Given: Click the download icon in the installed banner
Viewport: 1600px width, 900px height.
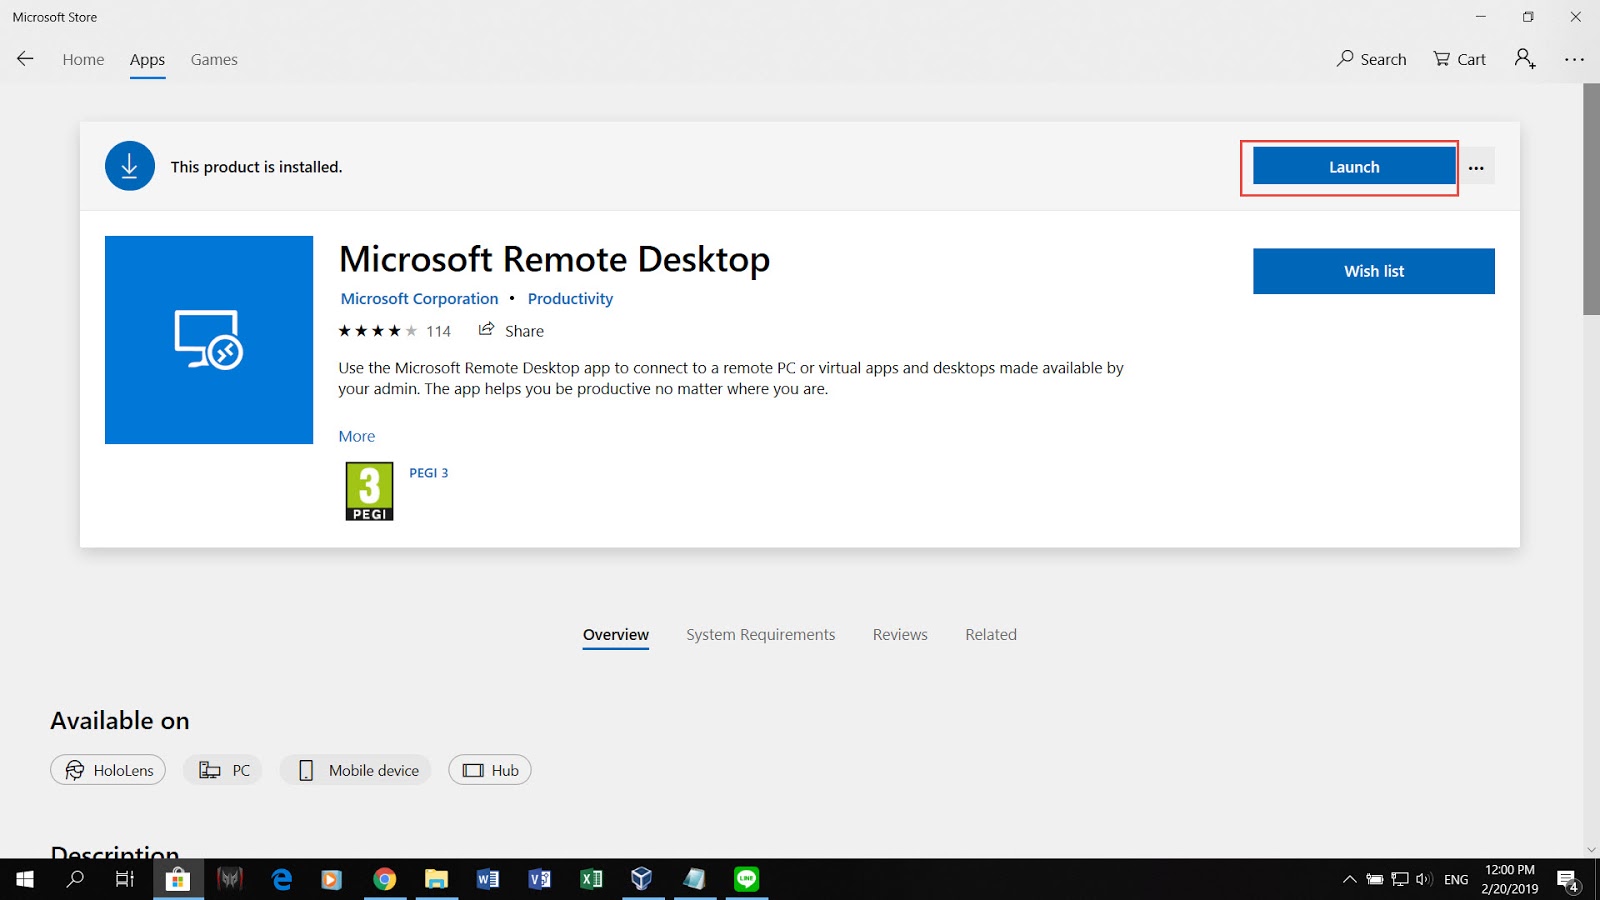Looking at the screenshot, I should [x=129, y=166].
